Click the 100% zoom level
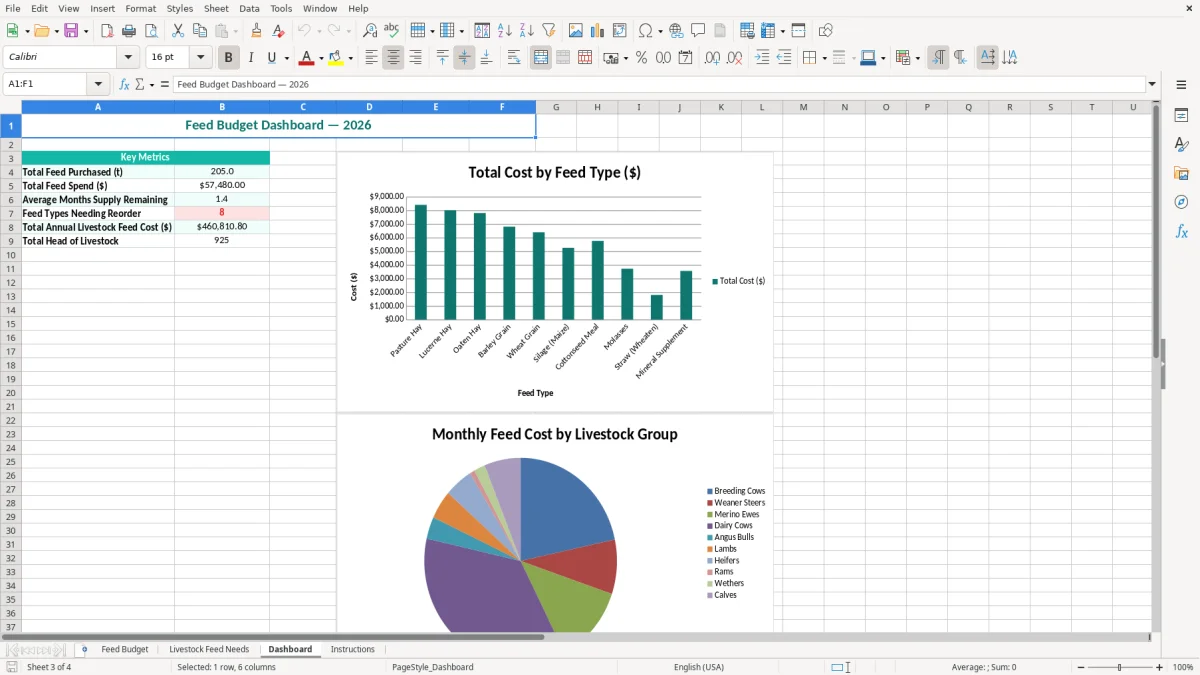1200x675 pixels. pyautogui.click(x=1183, y=667)
